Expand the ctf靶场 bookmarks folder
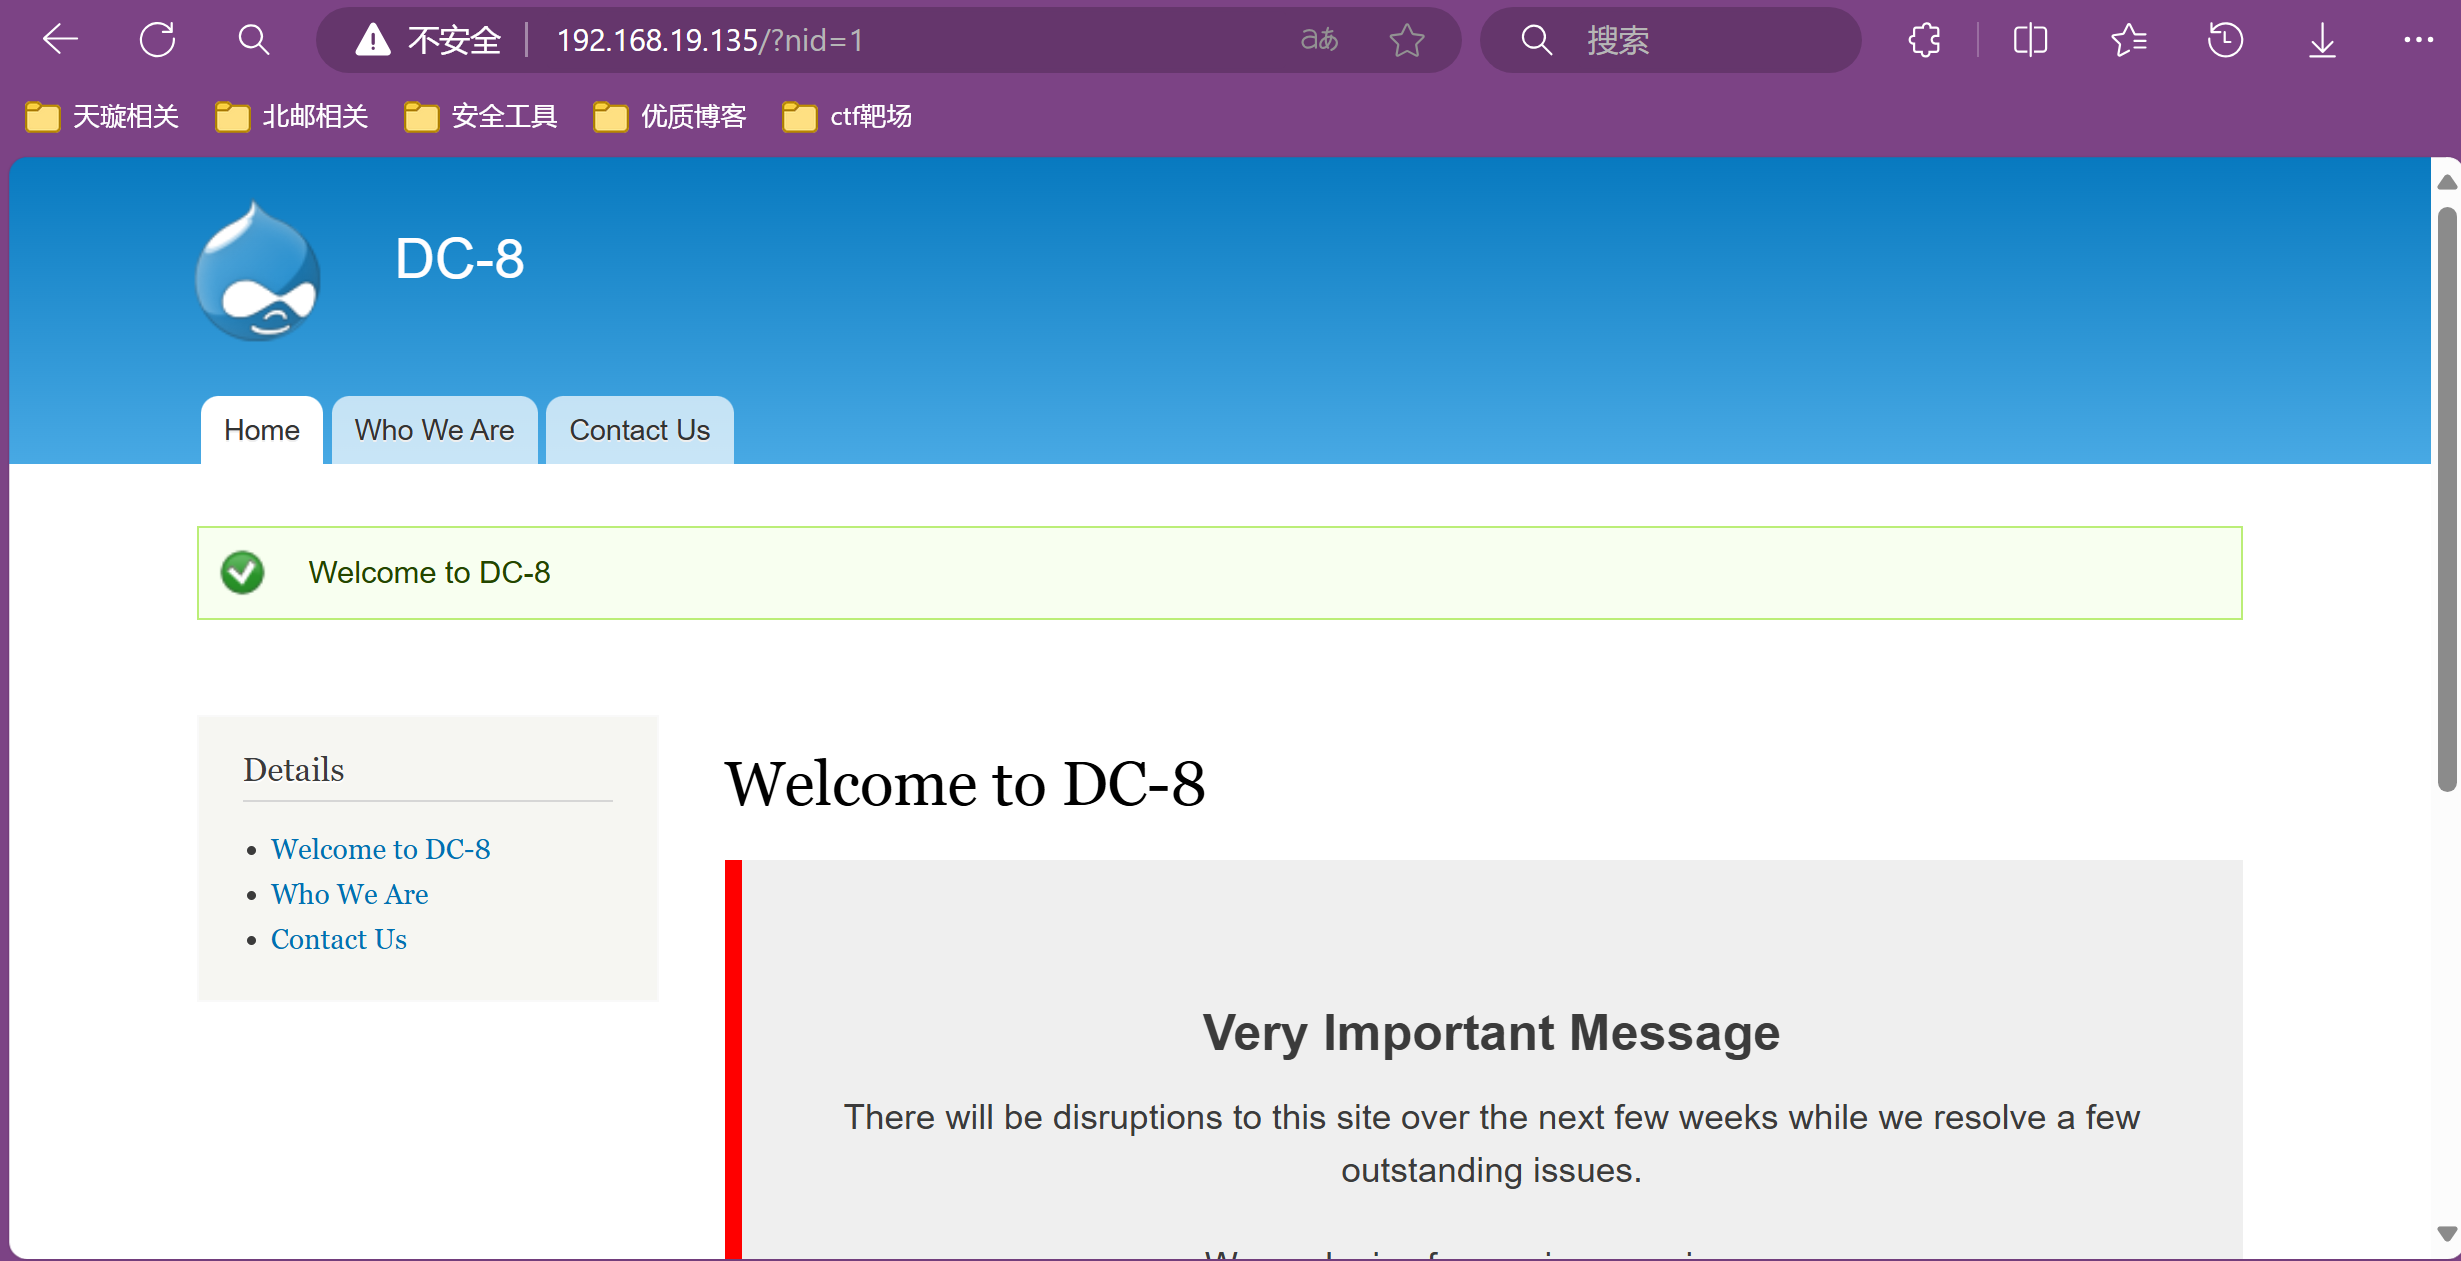 [x=848, y=117]
